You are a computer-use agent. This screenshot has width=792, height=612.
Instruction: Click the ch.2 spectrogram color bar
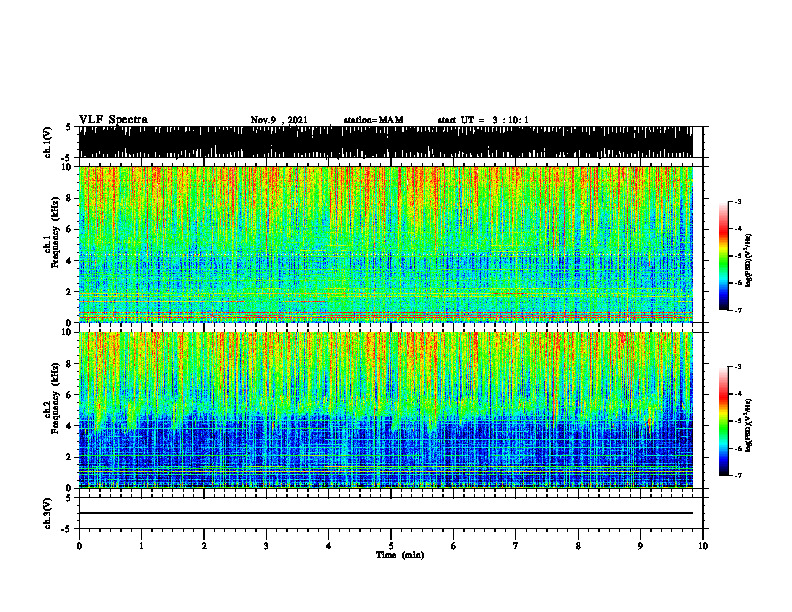click(723, 421)
